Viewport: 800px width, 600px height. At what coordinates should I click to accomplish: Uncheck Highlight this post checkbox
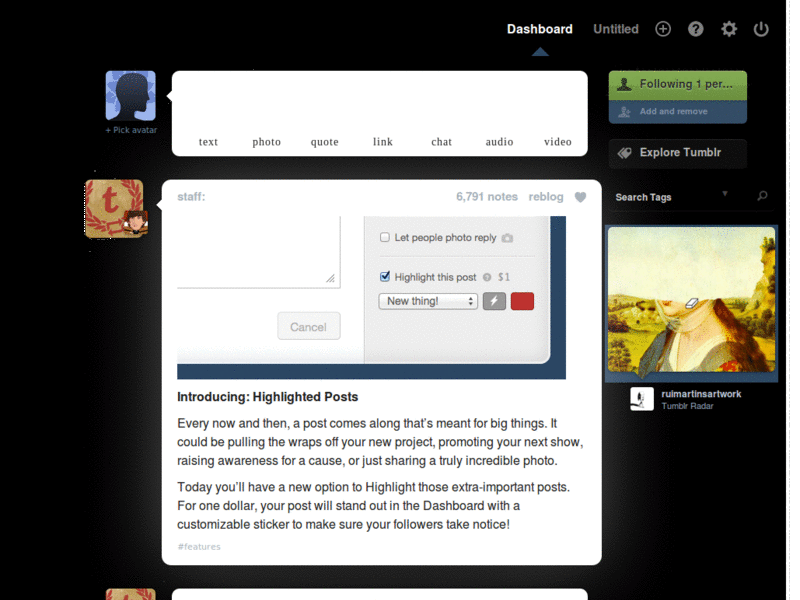pos(385,277)
